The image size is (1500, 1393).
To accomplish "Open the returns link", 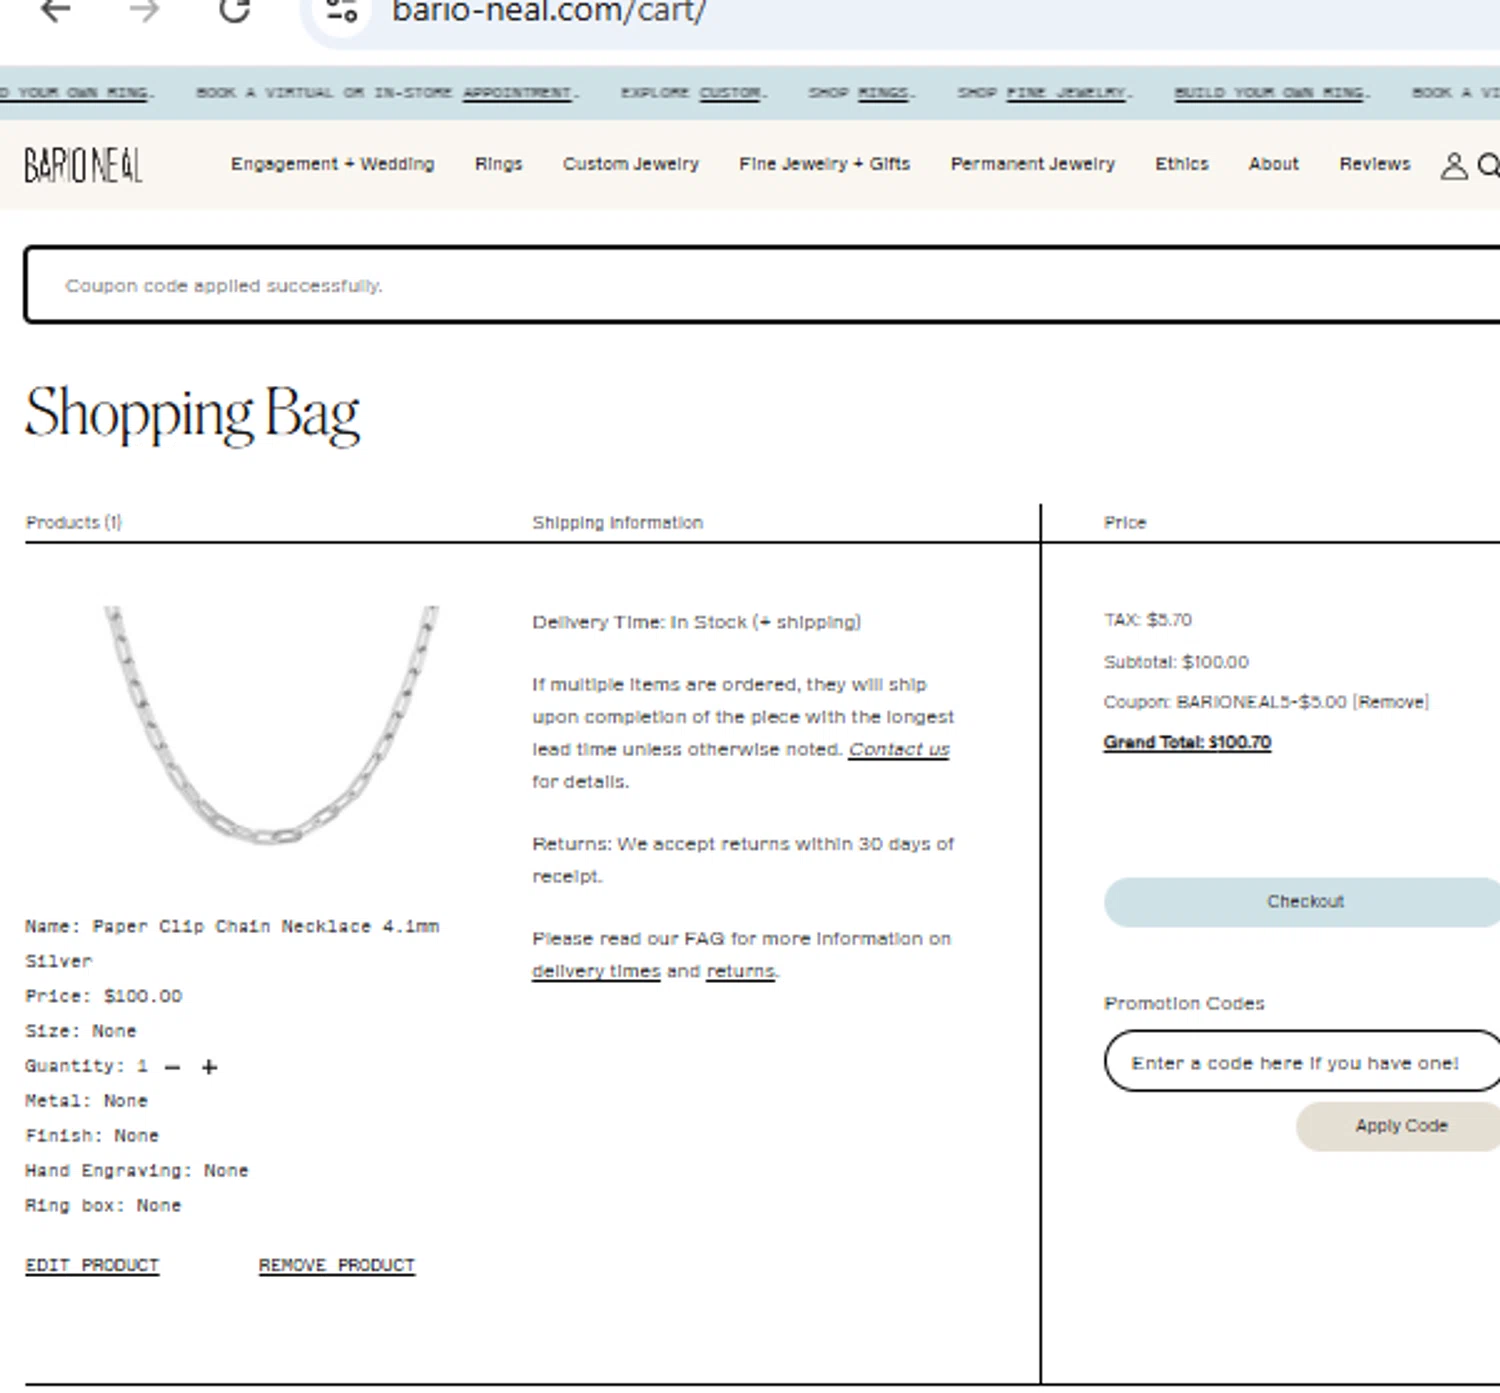I will 740,971.
